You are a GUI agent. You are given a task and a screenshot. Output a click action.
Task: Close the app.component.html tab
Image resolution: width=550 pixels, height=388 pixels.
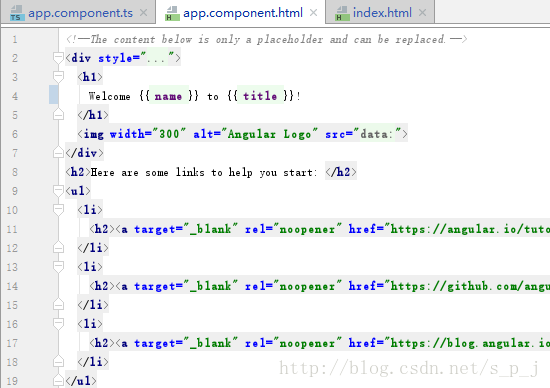click(314, 13)
